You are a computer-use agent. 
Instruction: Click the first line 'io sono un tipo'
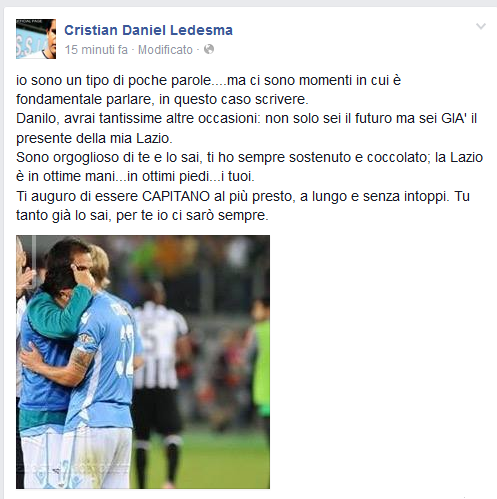(208, 80)
